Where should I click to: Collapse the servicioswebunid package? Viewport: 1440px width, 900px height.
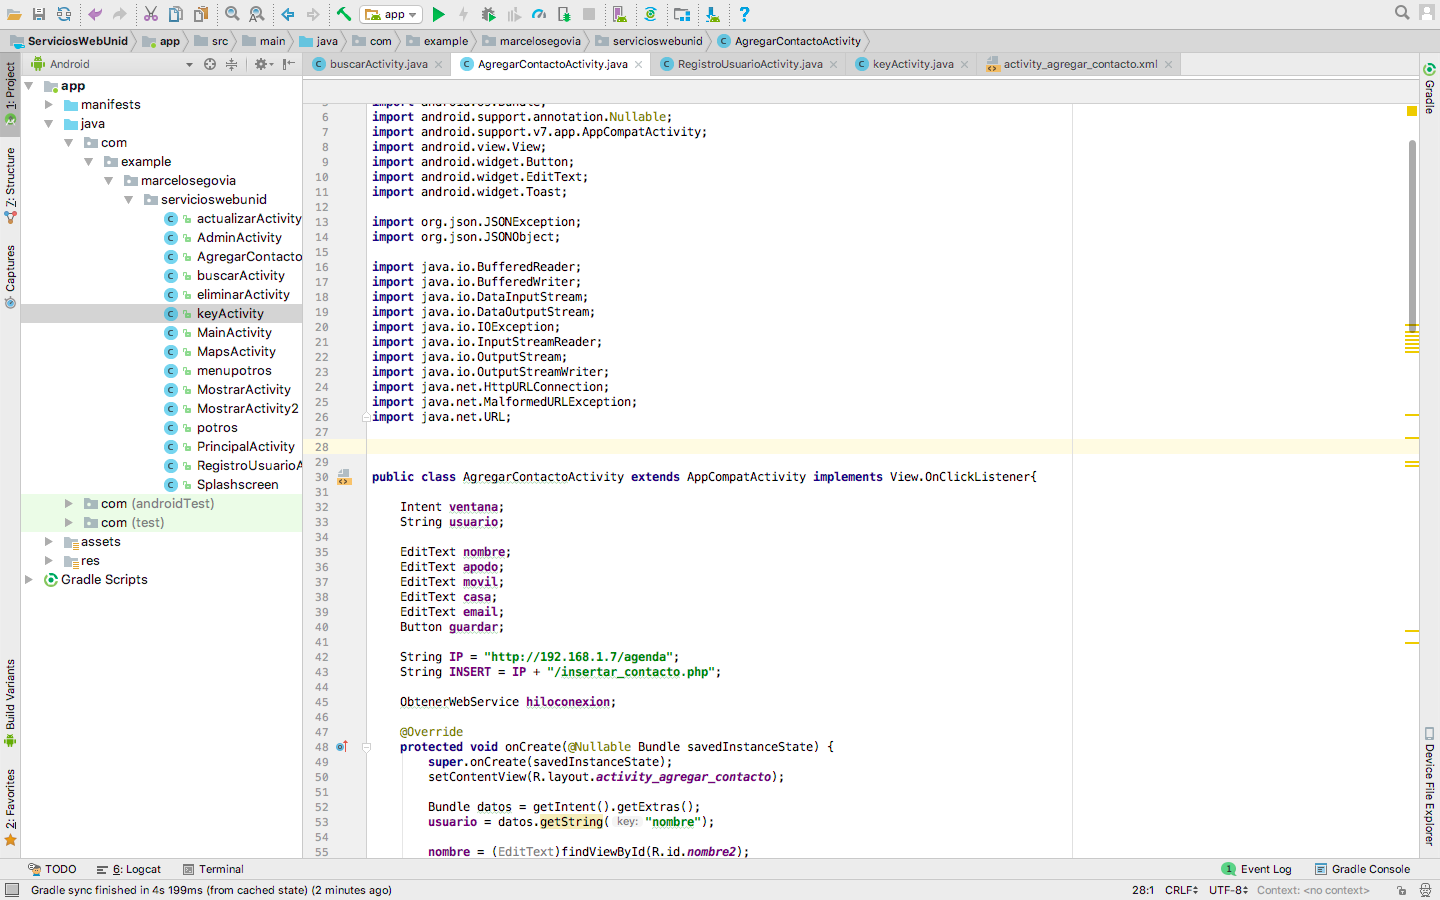point(128,200)
